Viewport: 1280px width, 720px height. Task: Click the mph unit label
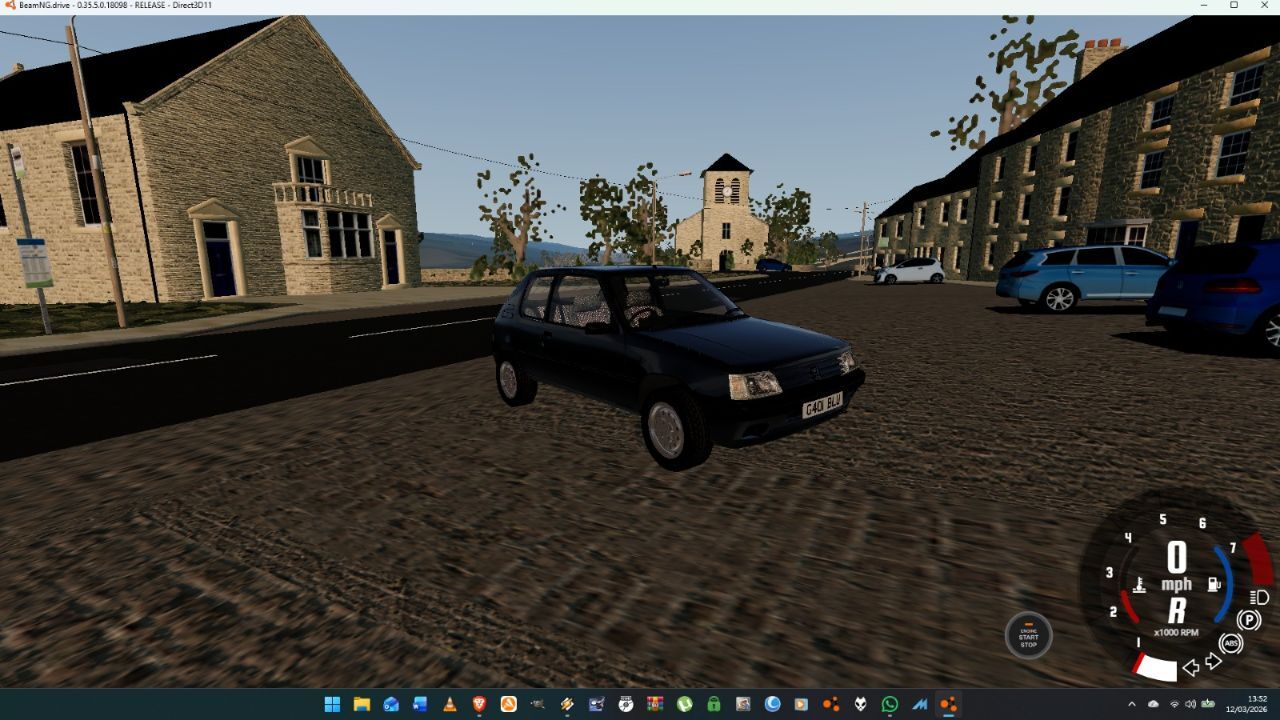point(1177,584)
